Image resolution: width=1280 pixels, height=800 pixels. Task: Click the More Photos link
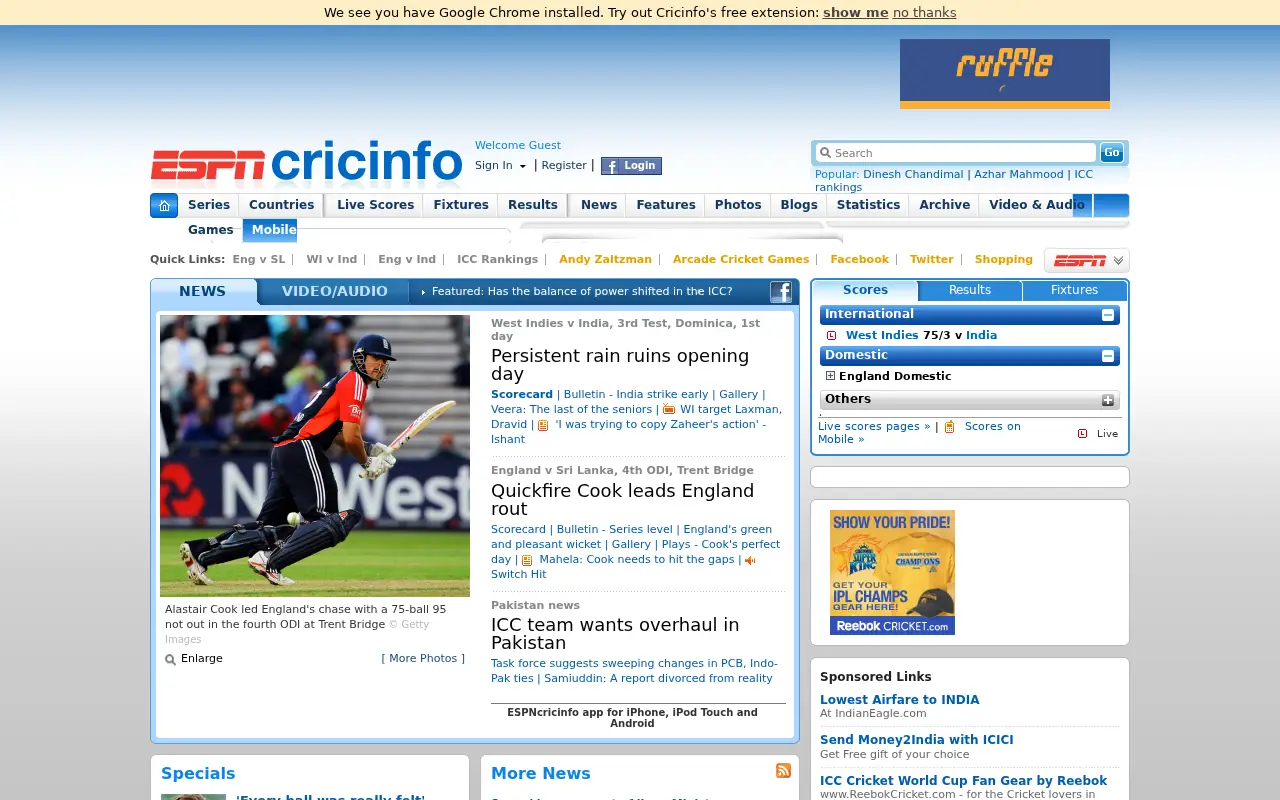point(423,659)
